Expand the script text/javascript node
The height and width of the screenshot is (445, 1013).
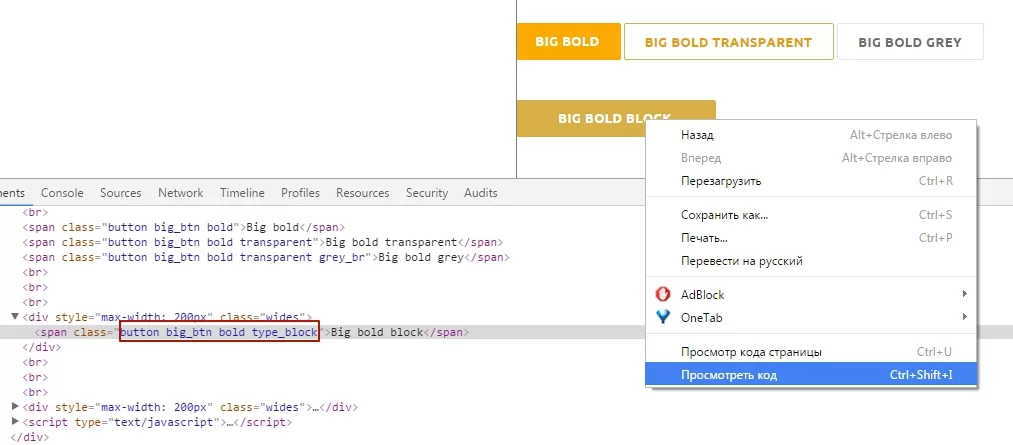click(x=16, y=422)
